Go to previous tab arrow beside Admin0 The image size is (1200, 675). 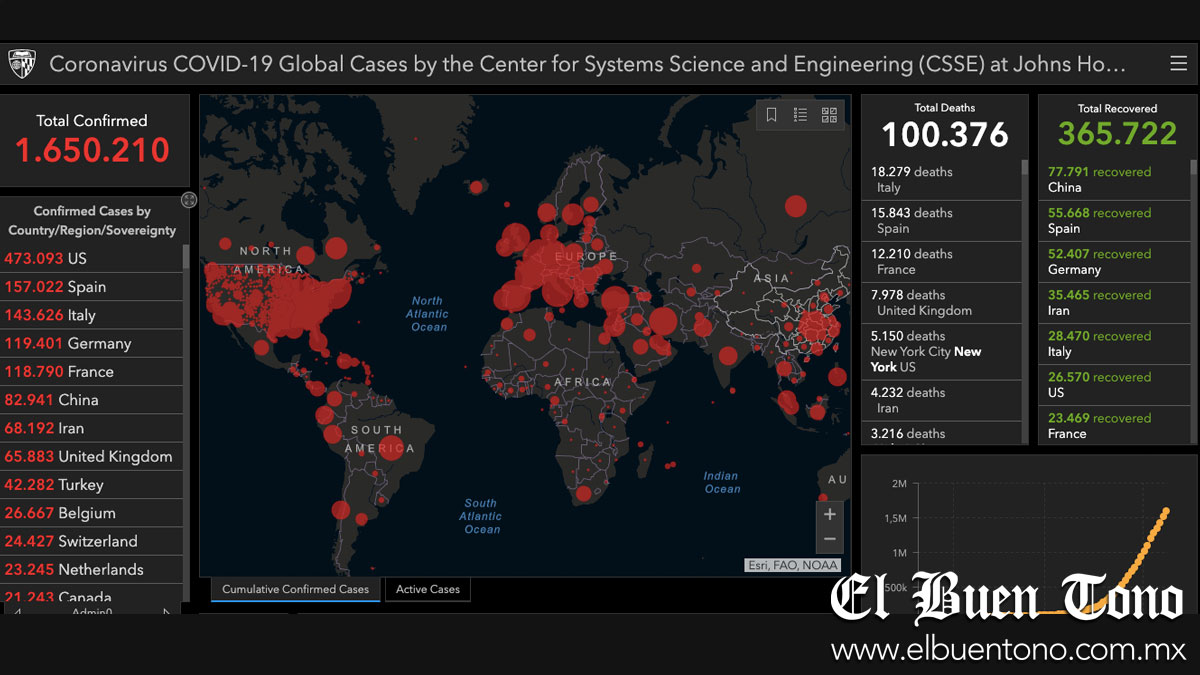[18, 611]
